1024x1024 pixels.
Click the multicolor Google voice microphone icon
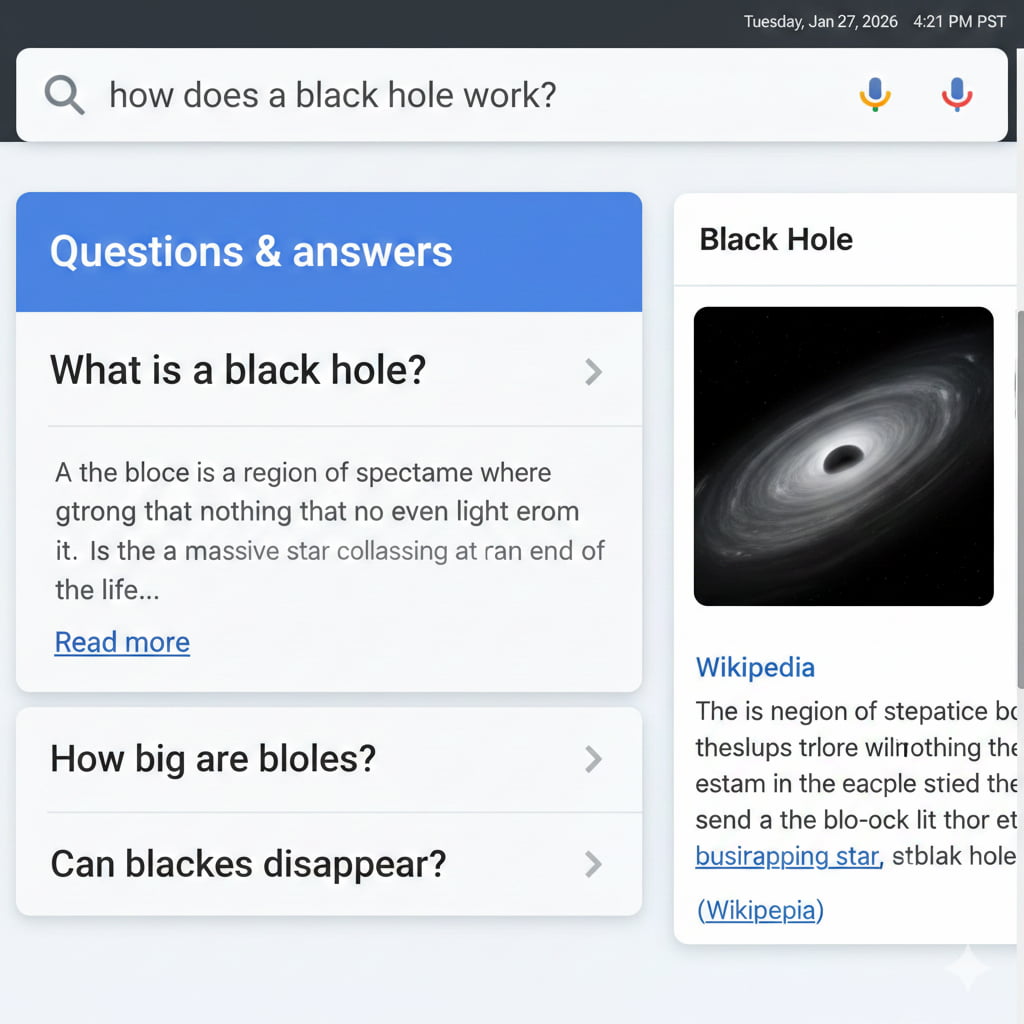(875, 93)
